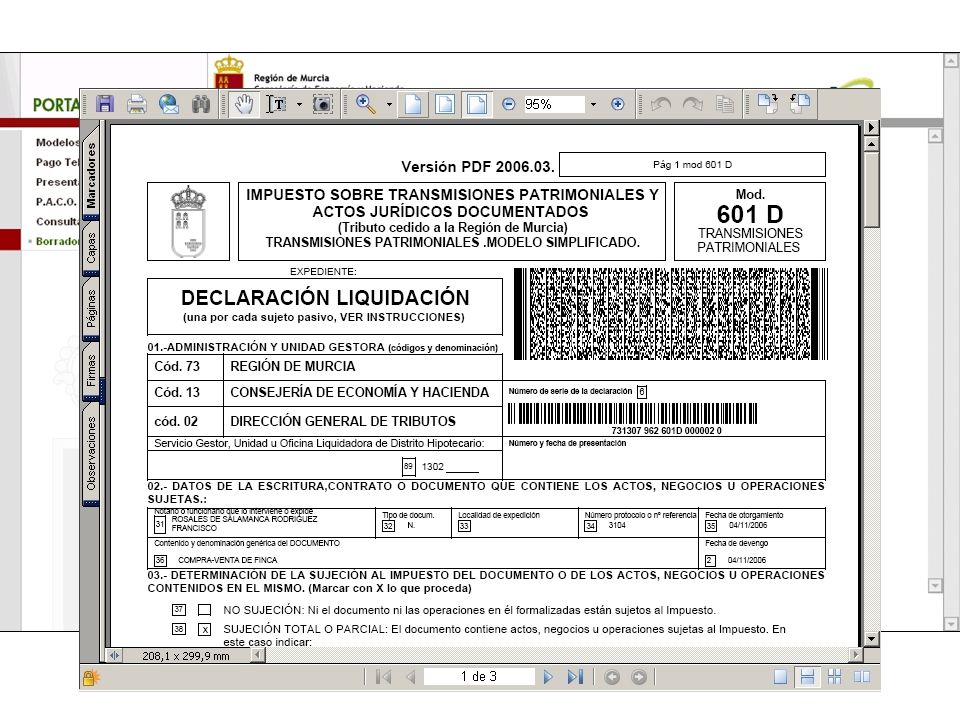Click Borrador link in portal sidebar
The image size is (960, 720).
tap(57, 241)
